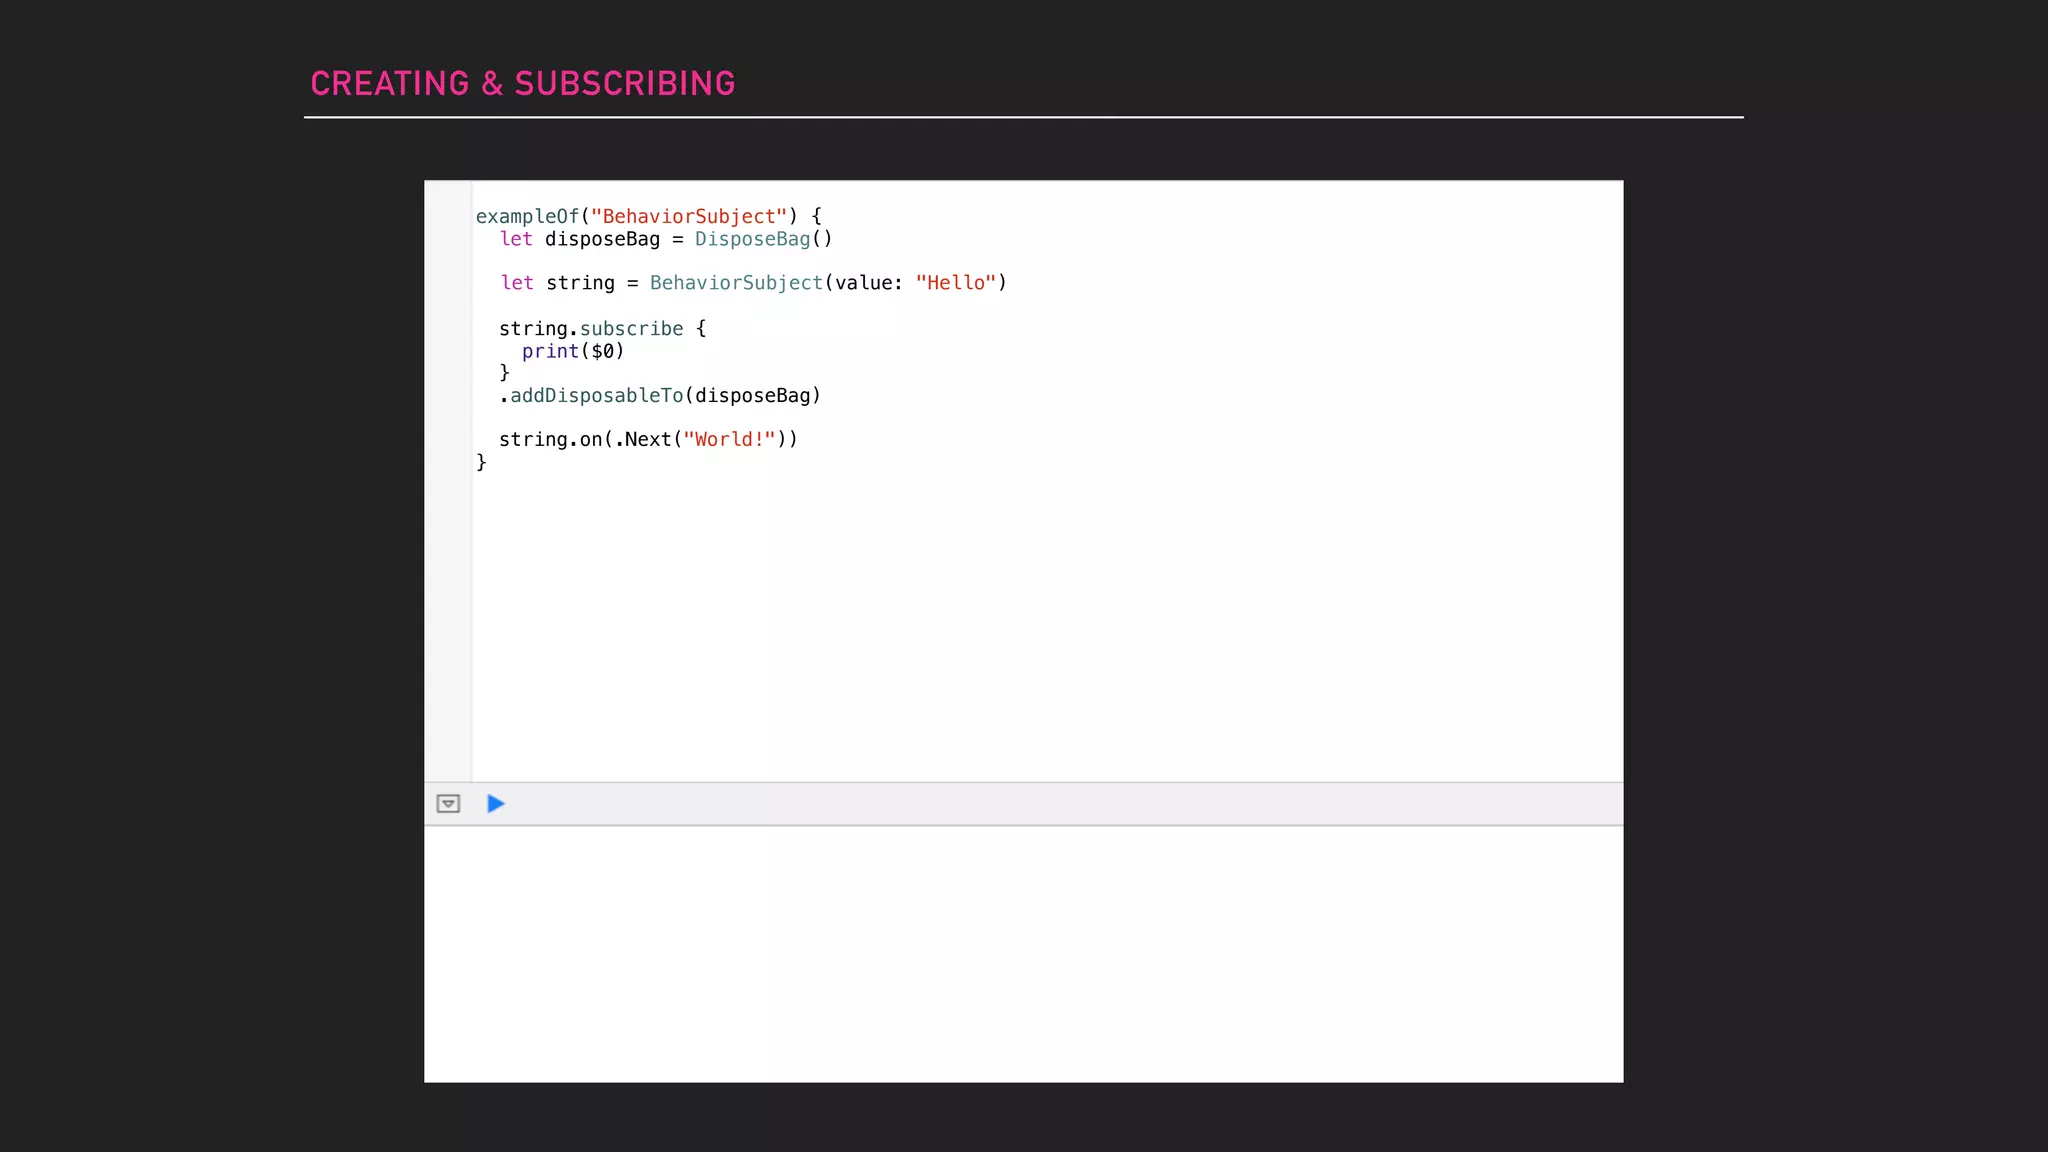The width and height of the screenshot is (2048, 1152).
Task: Click the "World!" string literal
Action: (729, 440)
